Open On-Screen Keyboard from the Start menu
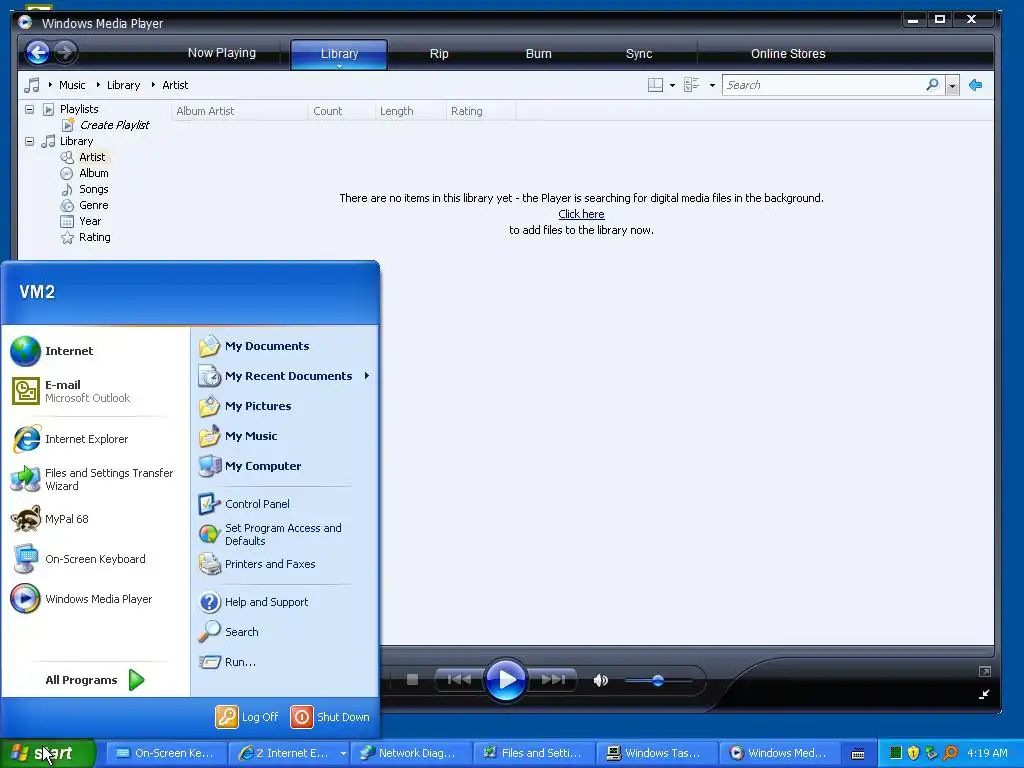Viewport: 1024px width, 768px height. tap(95, 559)
